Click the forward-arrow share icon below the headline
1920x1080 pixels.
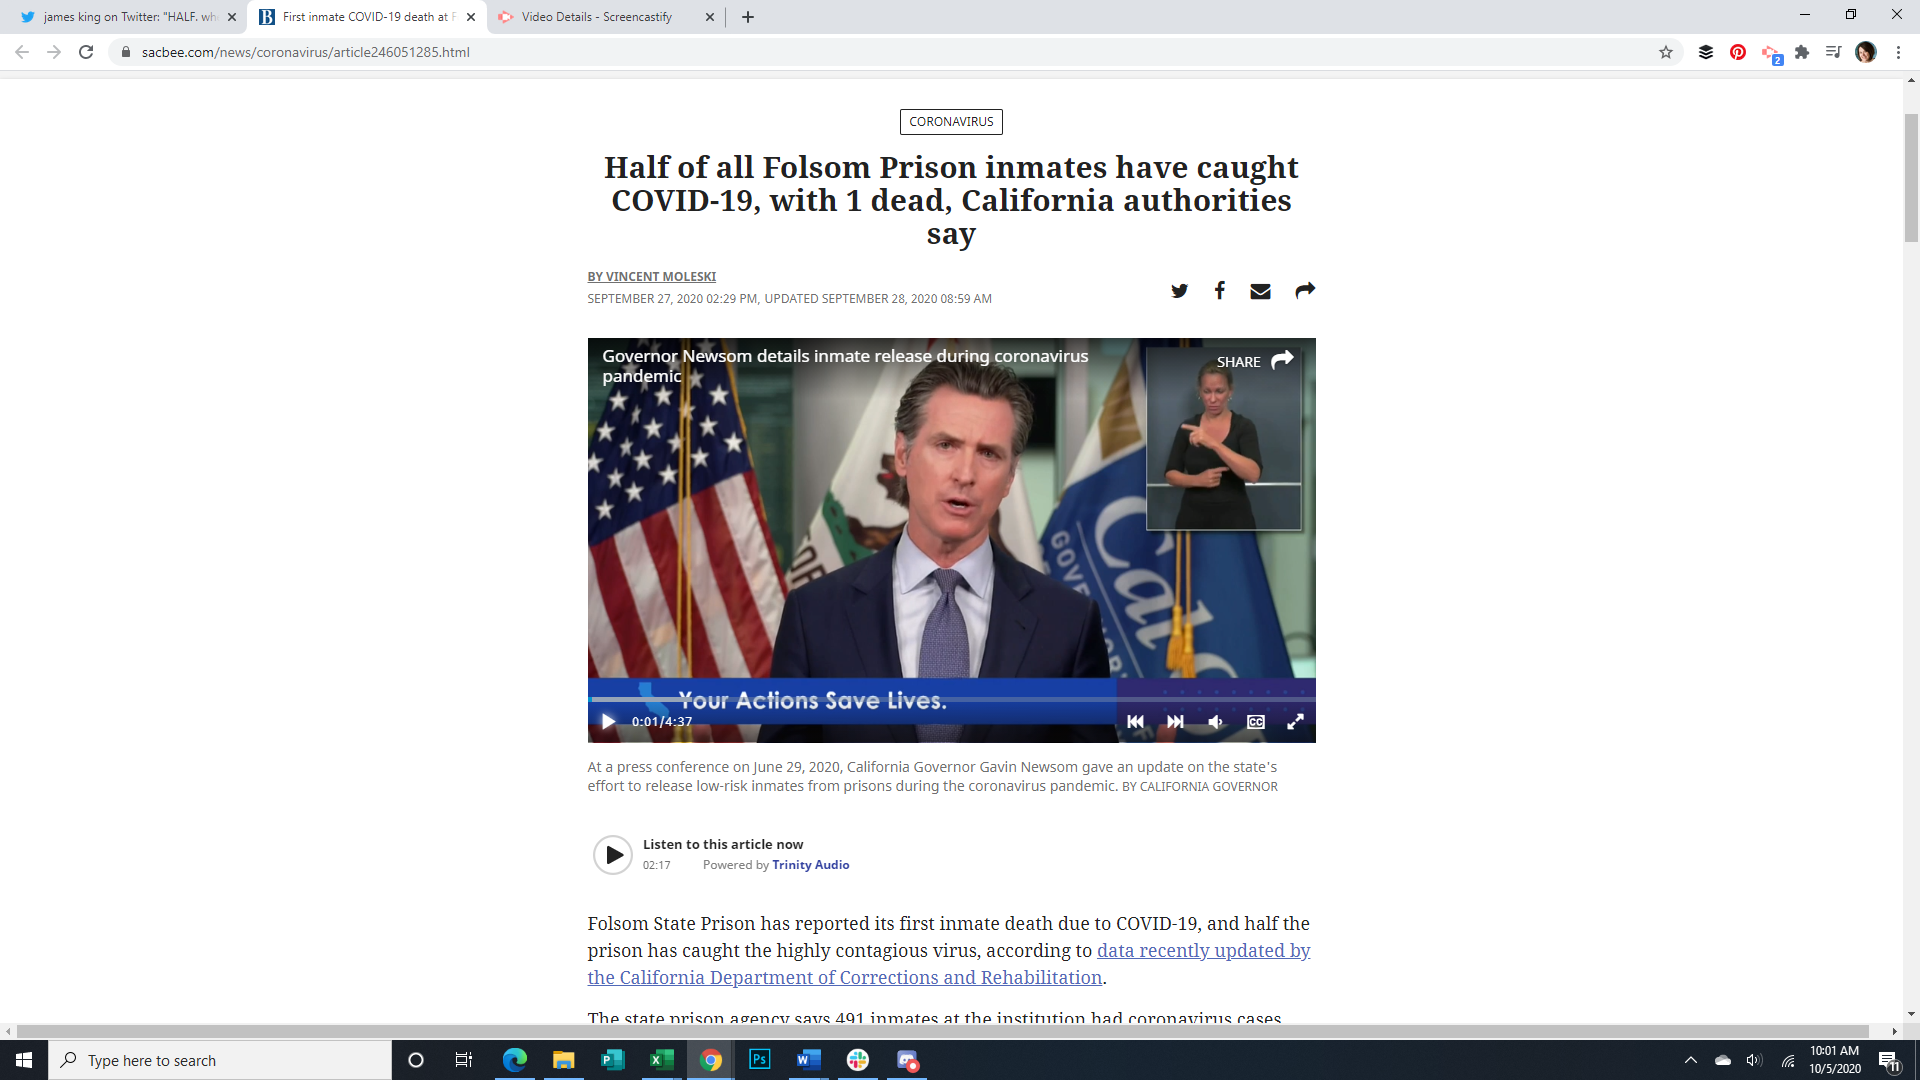click(1305, 291)
